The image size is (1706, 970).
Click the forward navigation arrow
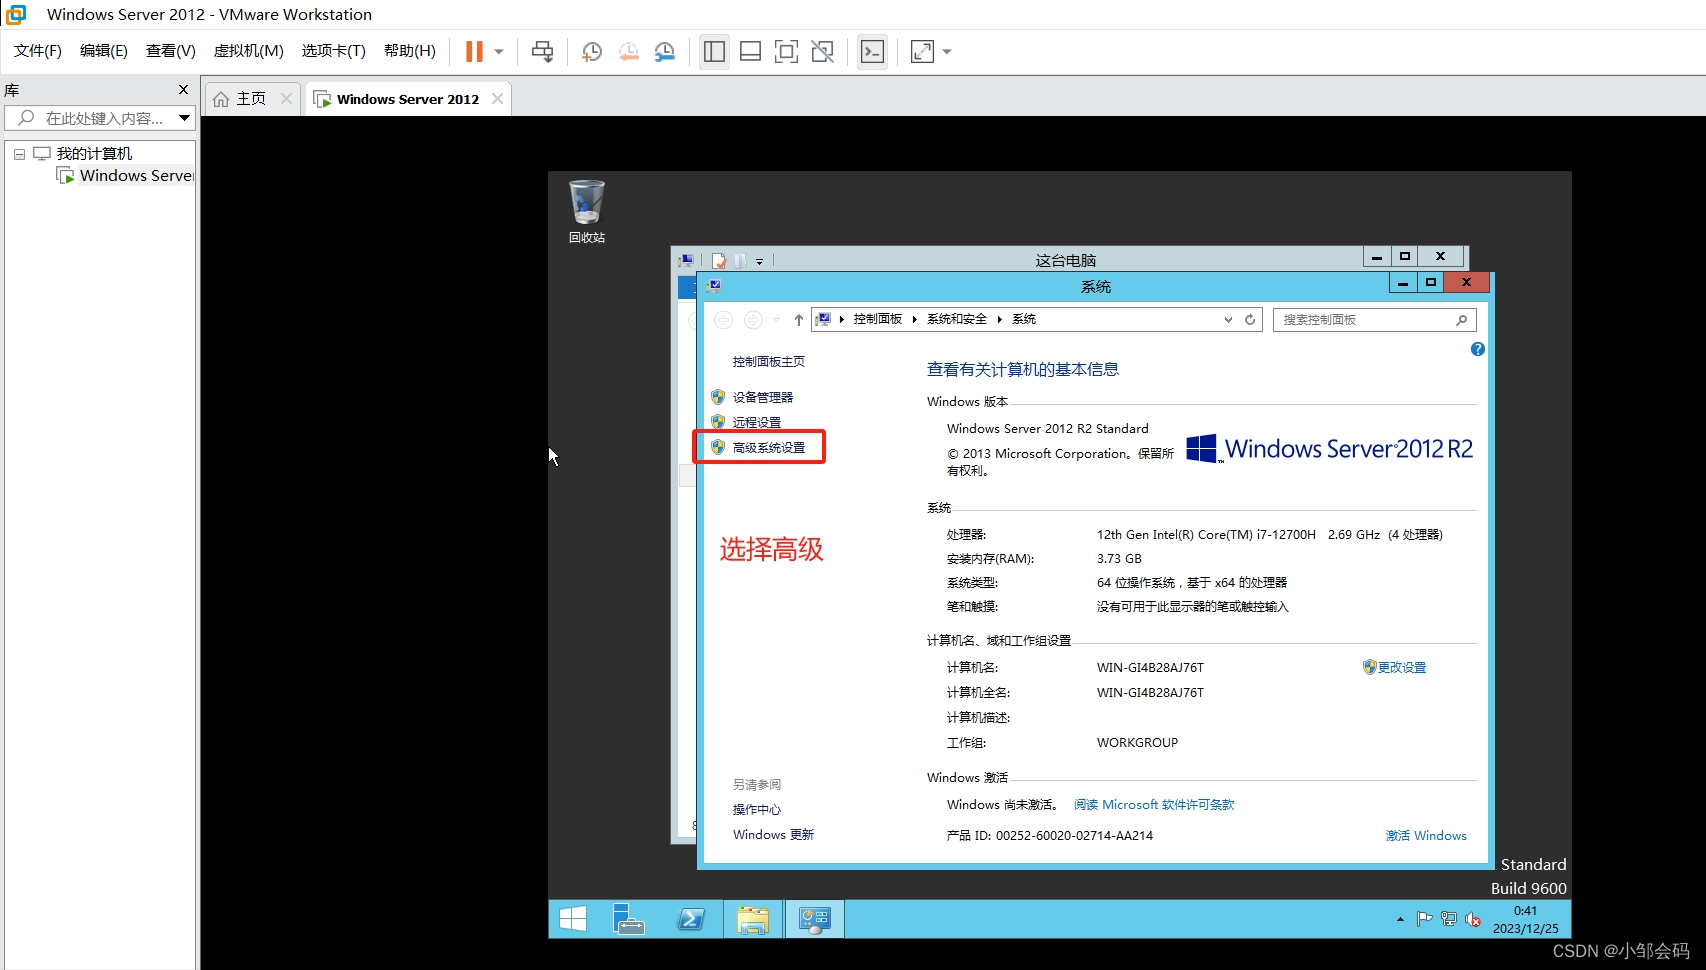coord(753,320)
